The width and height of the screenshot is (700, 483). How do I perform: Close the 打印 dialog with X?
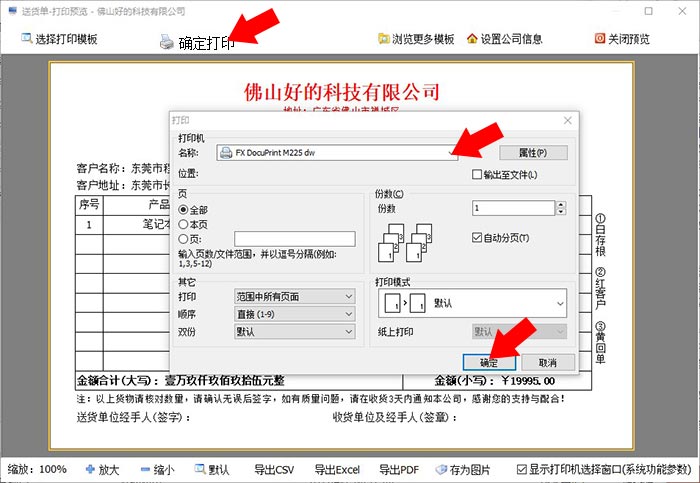[x=567, y=121]
